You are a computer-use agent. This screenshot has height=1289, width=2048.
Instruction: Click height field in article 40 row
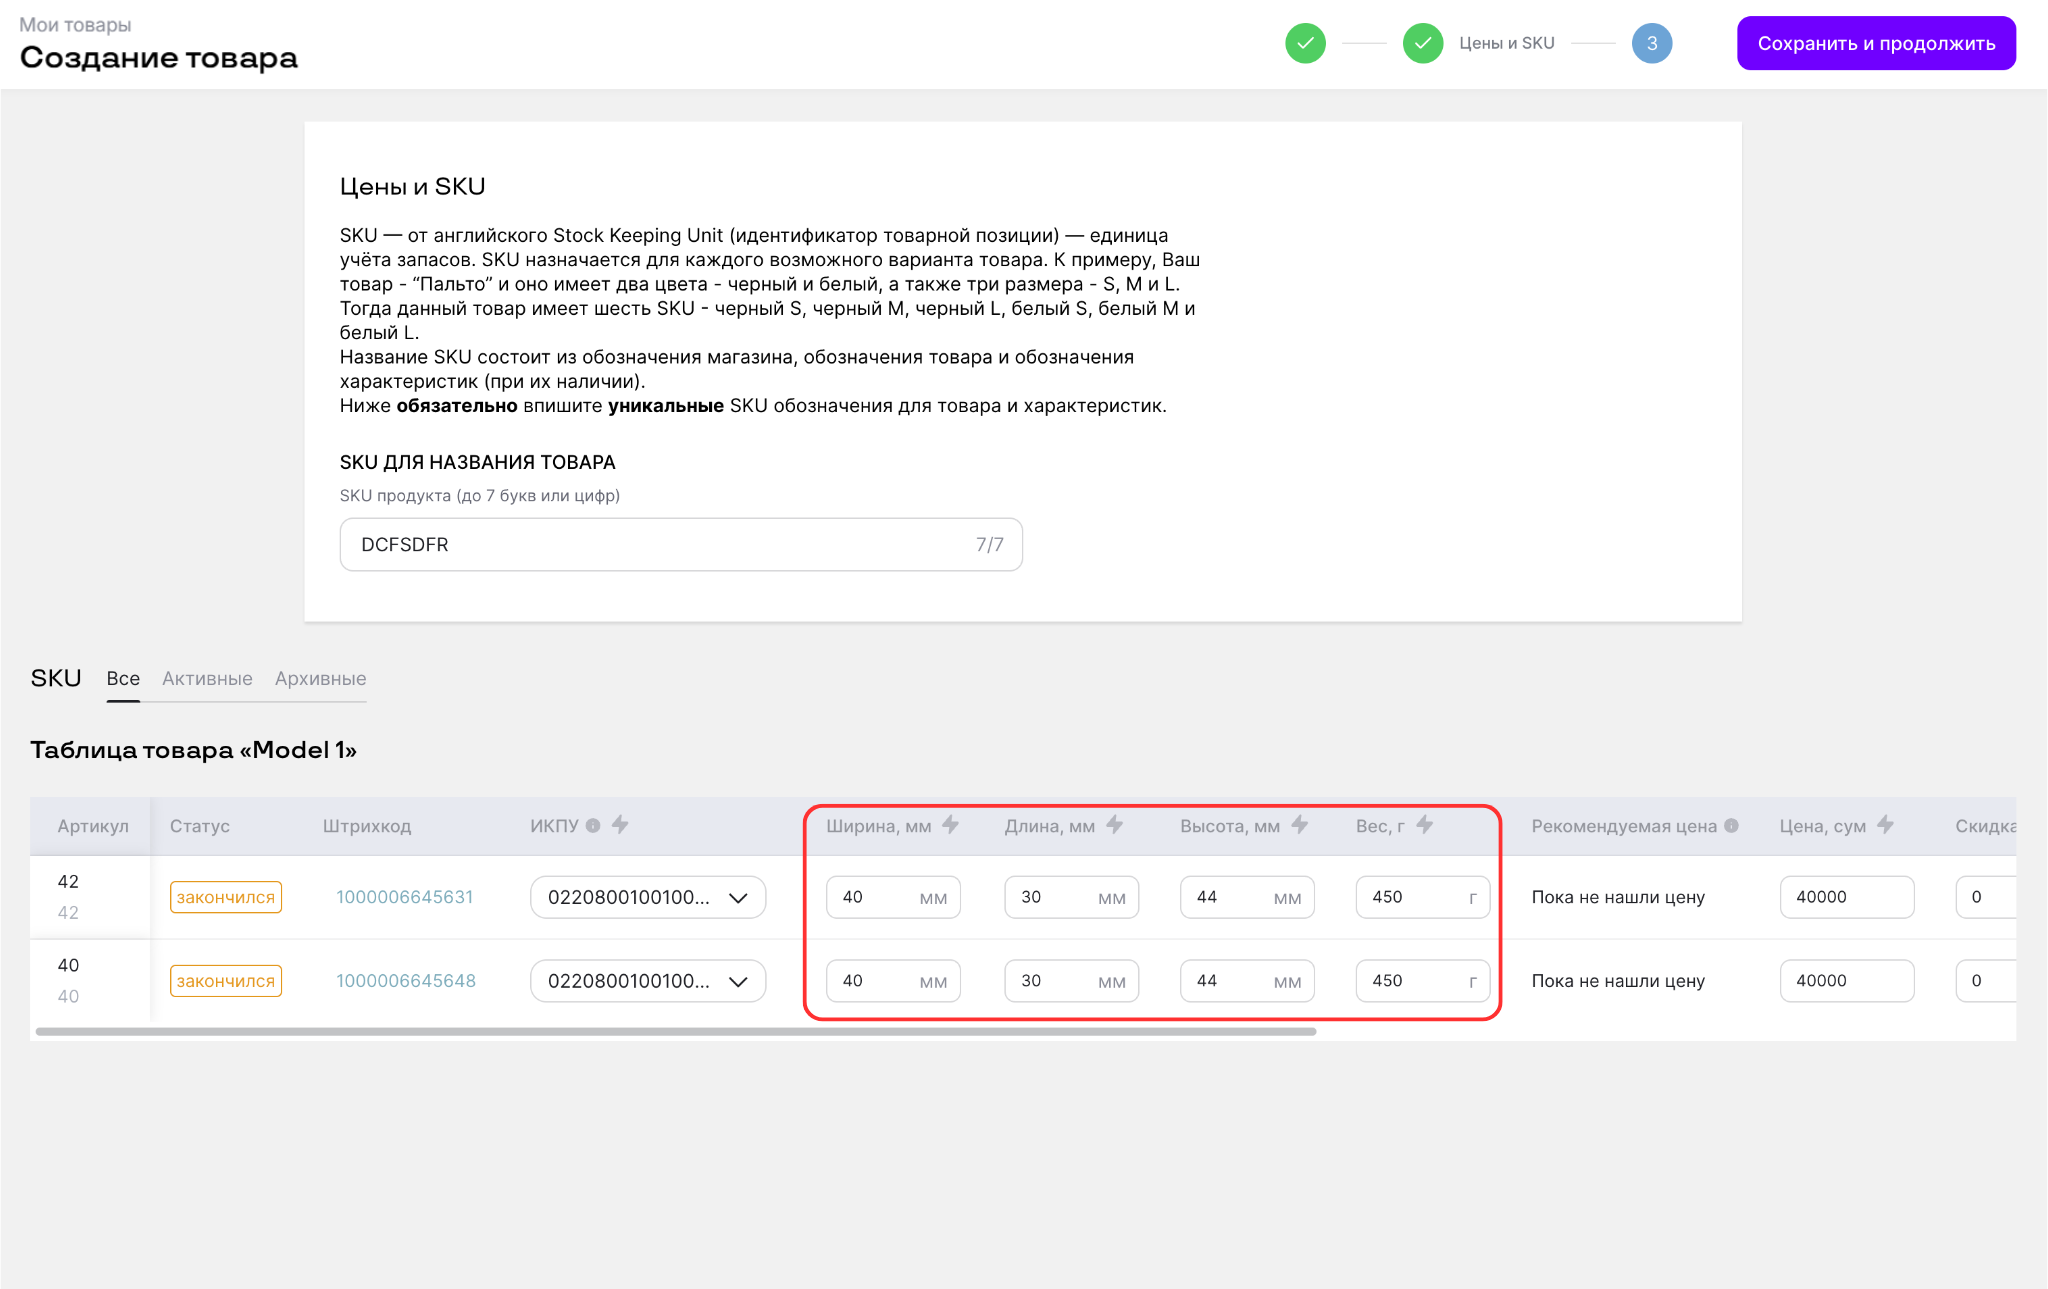(1247, 981)
